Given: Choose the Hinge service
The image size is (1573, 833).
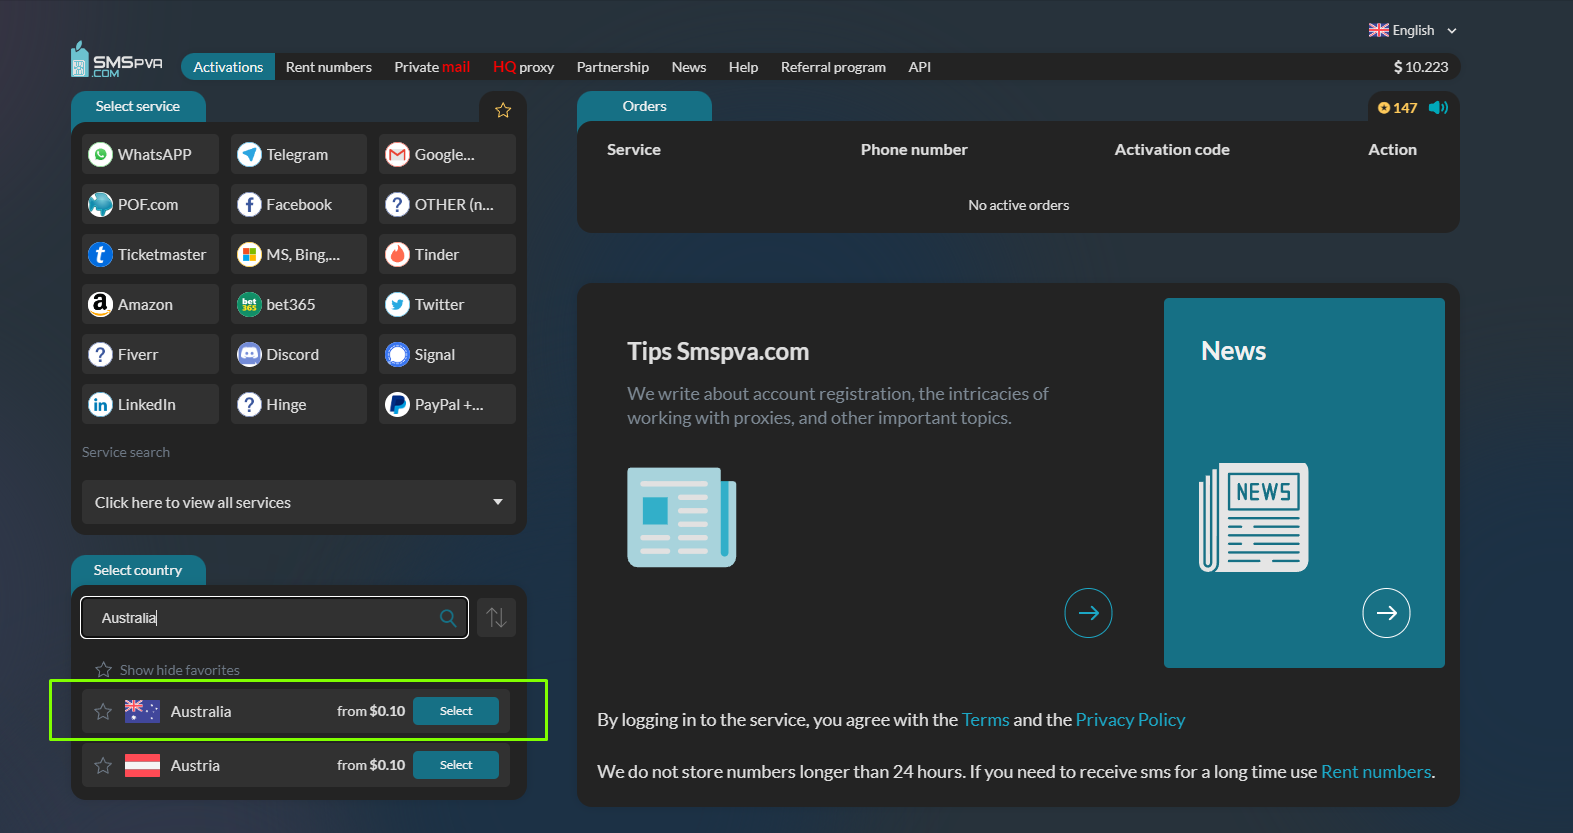Looking at the screenshot, I should (299, 404).
